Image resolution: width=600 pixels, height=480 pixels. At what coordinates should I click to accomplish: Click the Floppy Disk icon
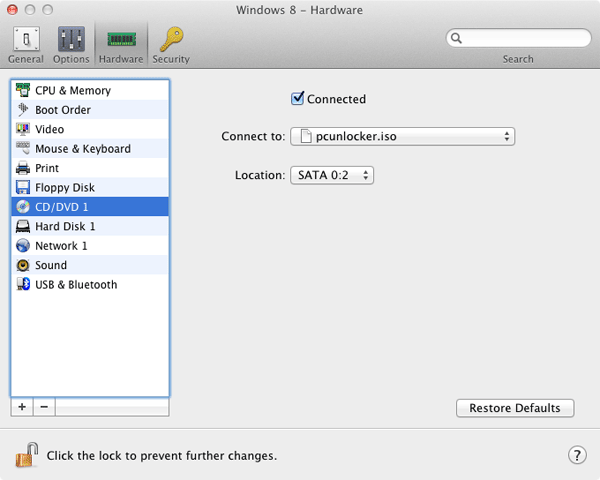pos(23,188)
